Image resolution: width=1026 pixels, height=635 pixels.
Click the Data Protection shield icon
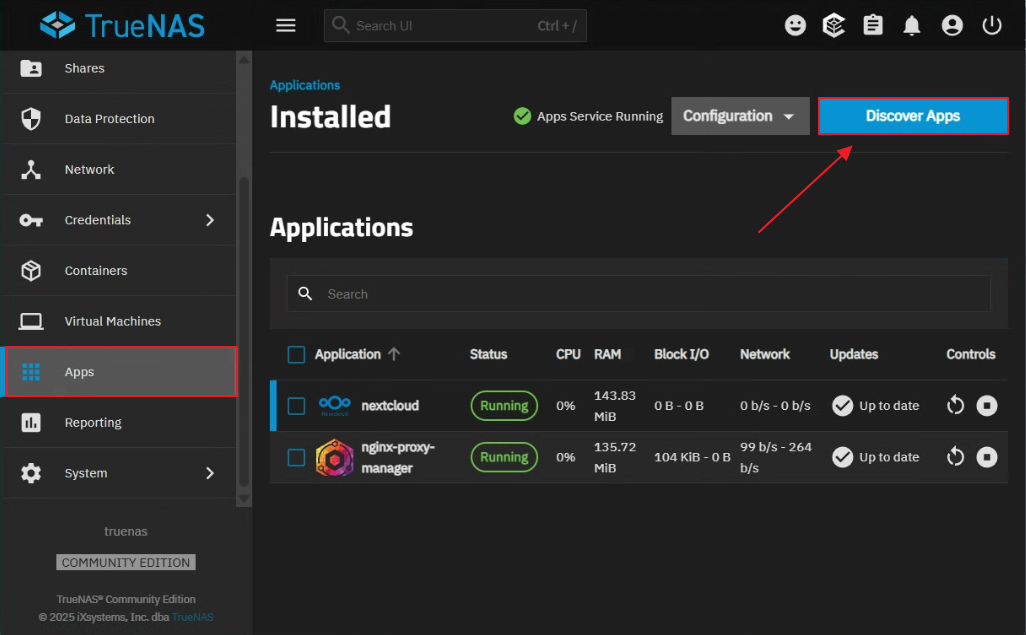coord(31,118)
